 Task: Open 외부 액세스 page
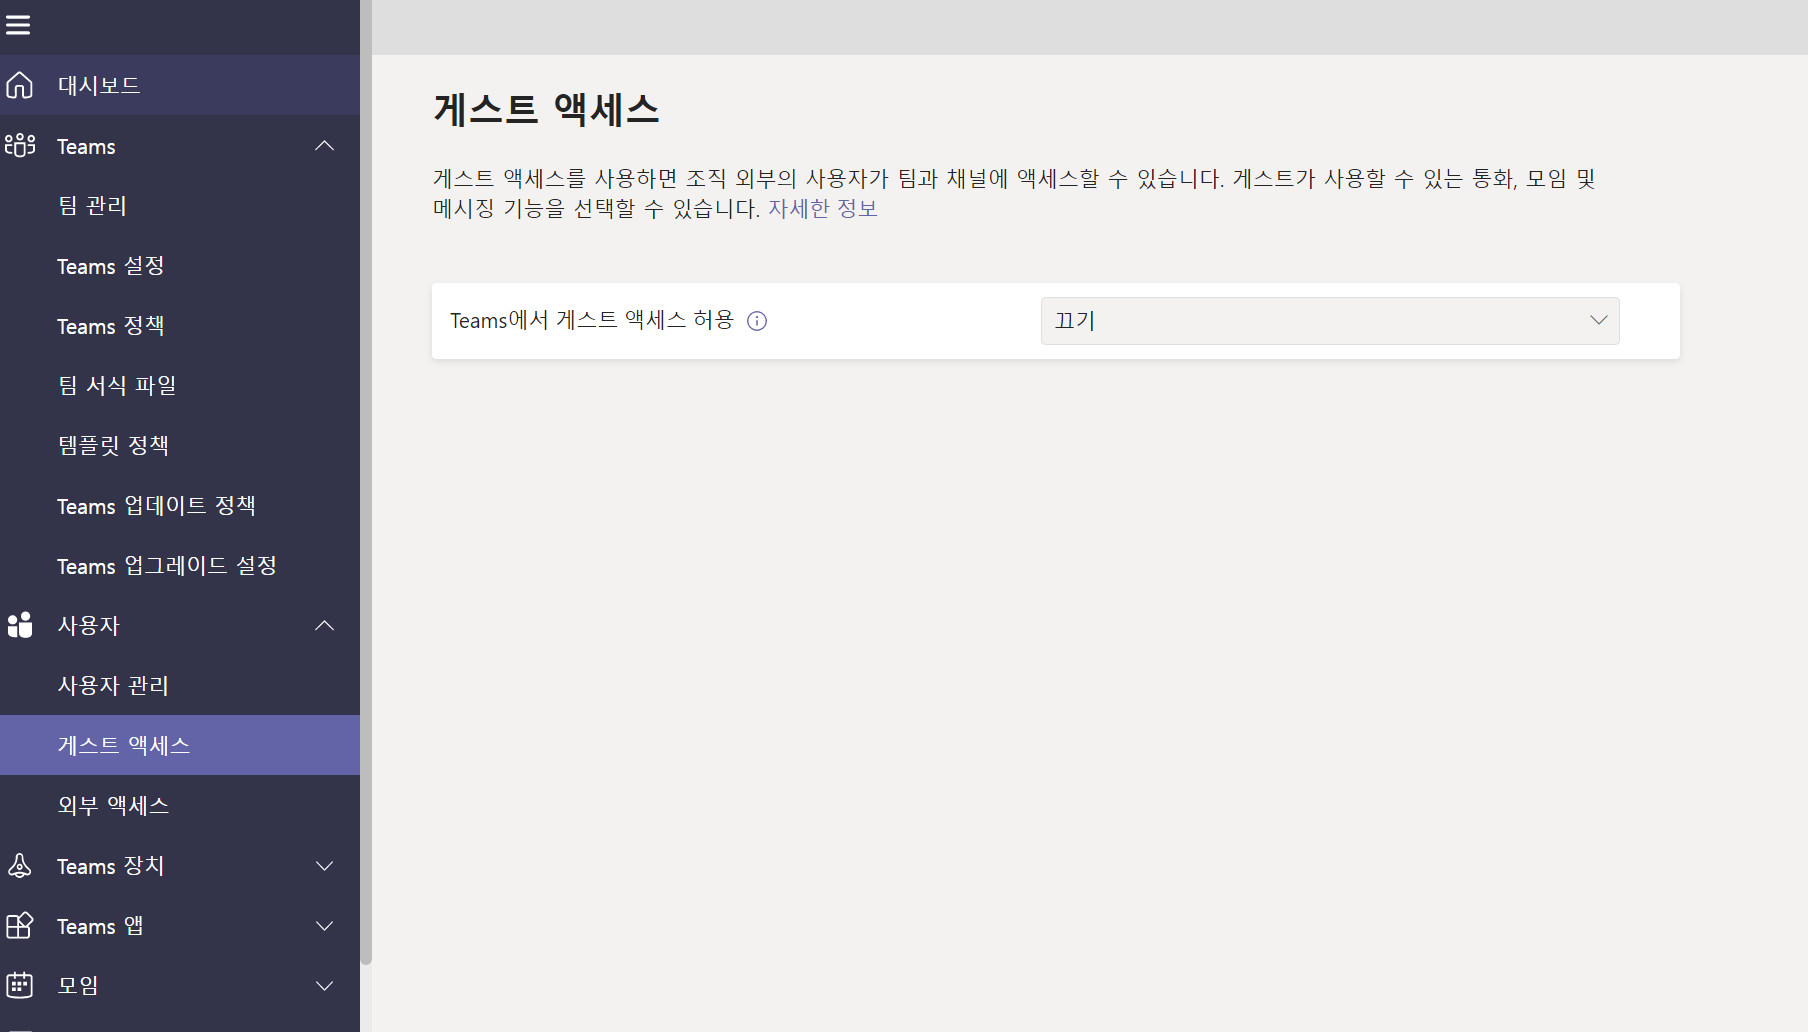(180, 806)
